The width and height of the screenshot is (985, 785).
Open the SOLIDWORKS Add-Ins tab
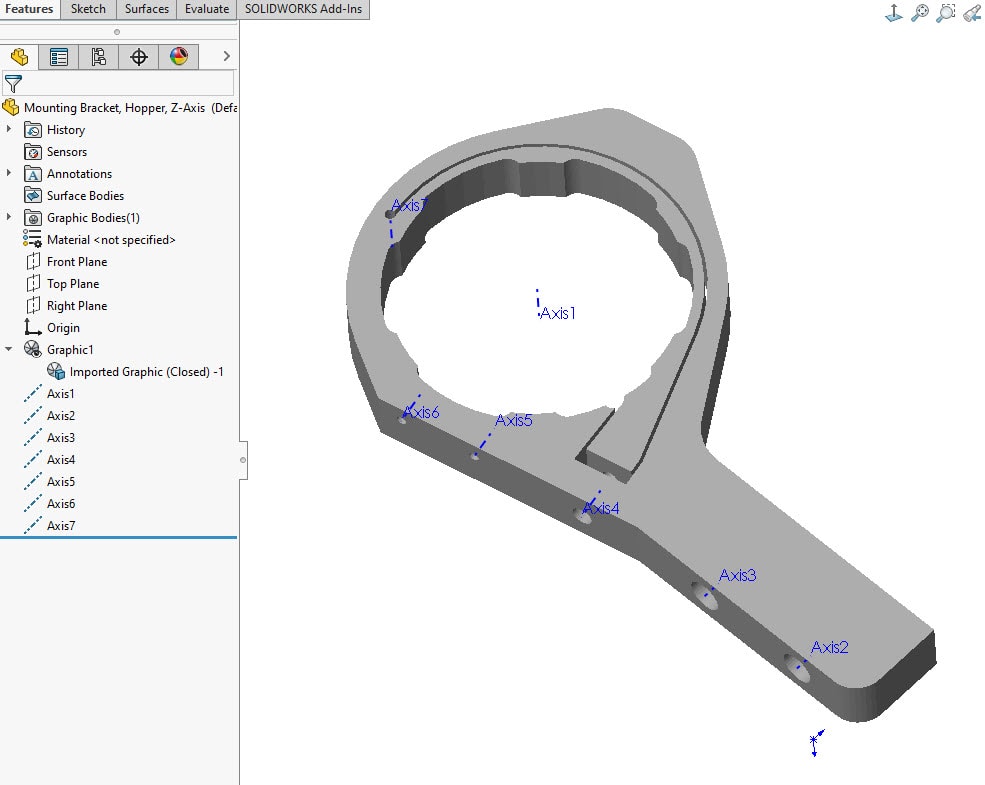303,9
